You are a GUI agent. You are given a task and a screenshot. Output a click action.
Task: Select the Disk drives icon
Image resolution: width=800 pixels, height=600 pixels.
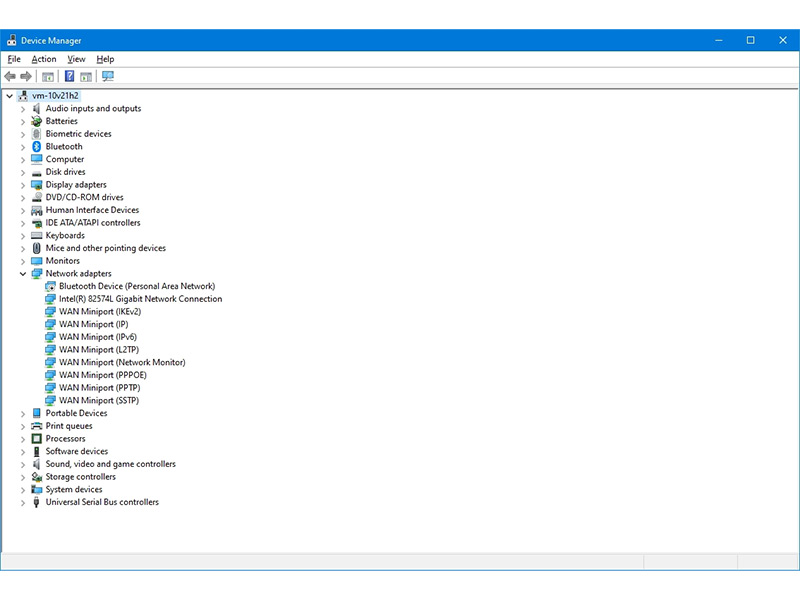pos(36,173)
